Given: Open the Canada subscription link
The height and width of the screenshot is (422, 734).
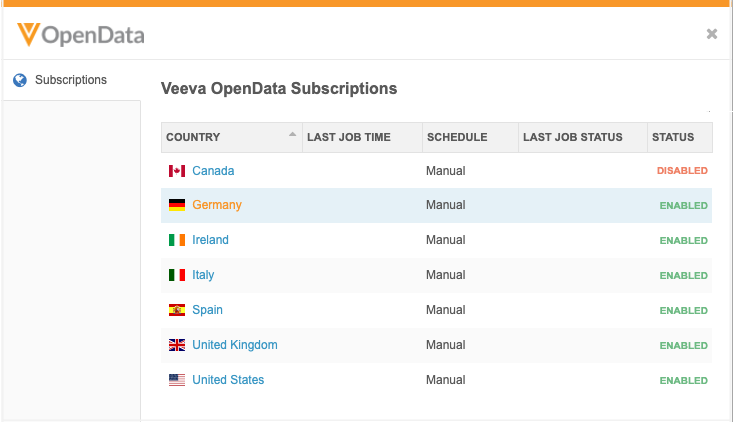Looking at the screenshot, I should point(213,171).
